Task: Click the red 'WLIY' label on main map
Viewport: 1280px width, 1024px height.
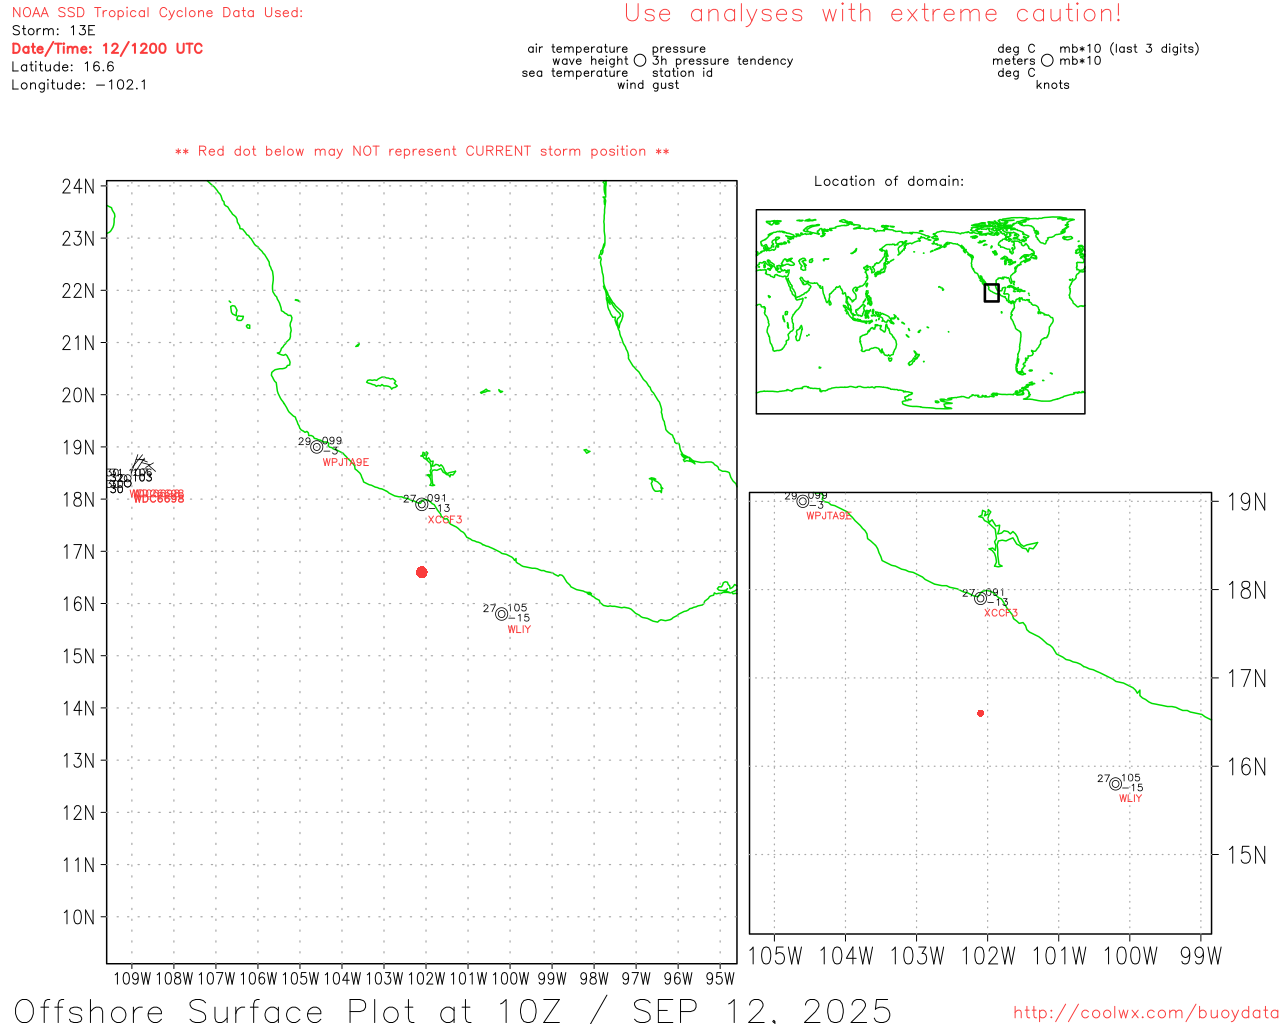Action: 519,629
